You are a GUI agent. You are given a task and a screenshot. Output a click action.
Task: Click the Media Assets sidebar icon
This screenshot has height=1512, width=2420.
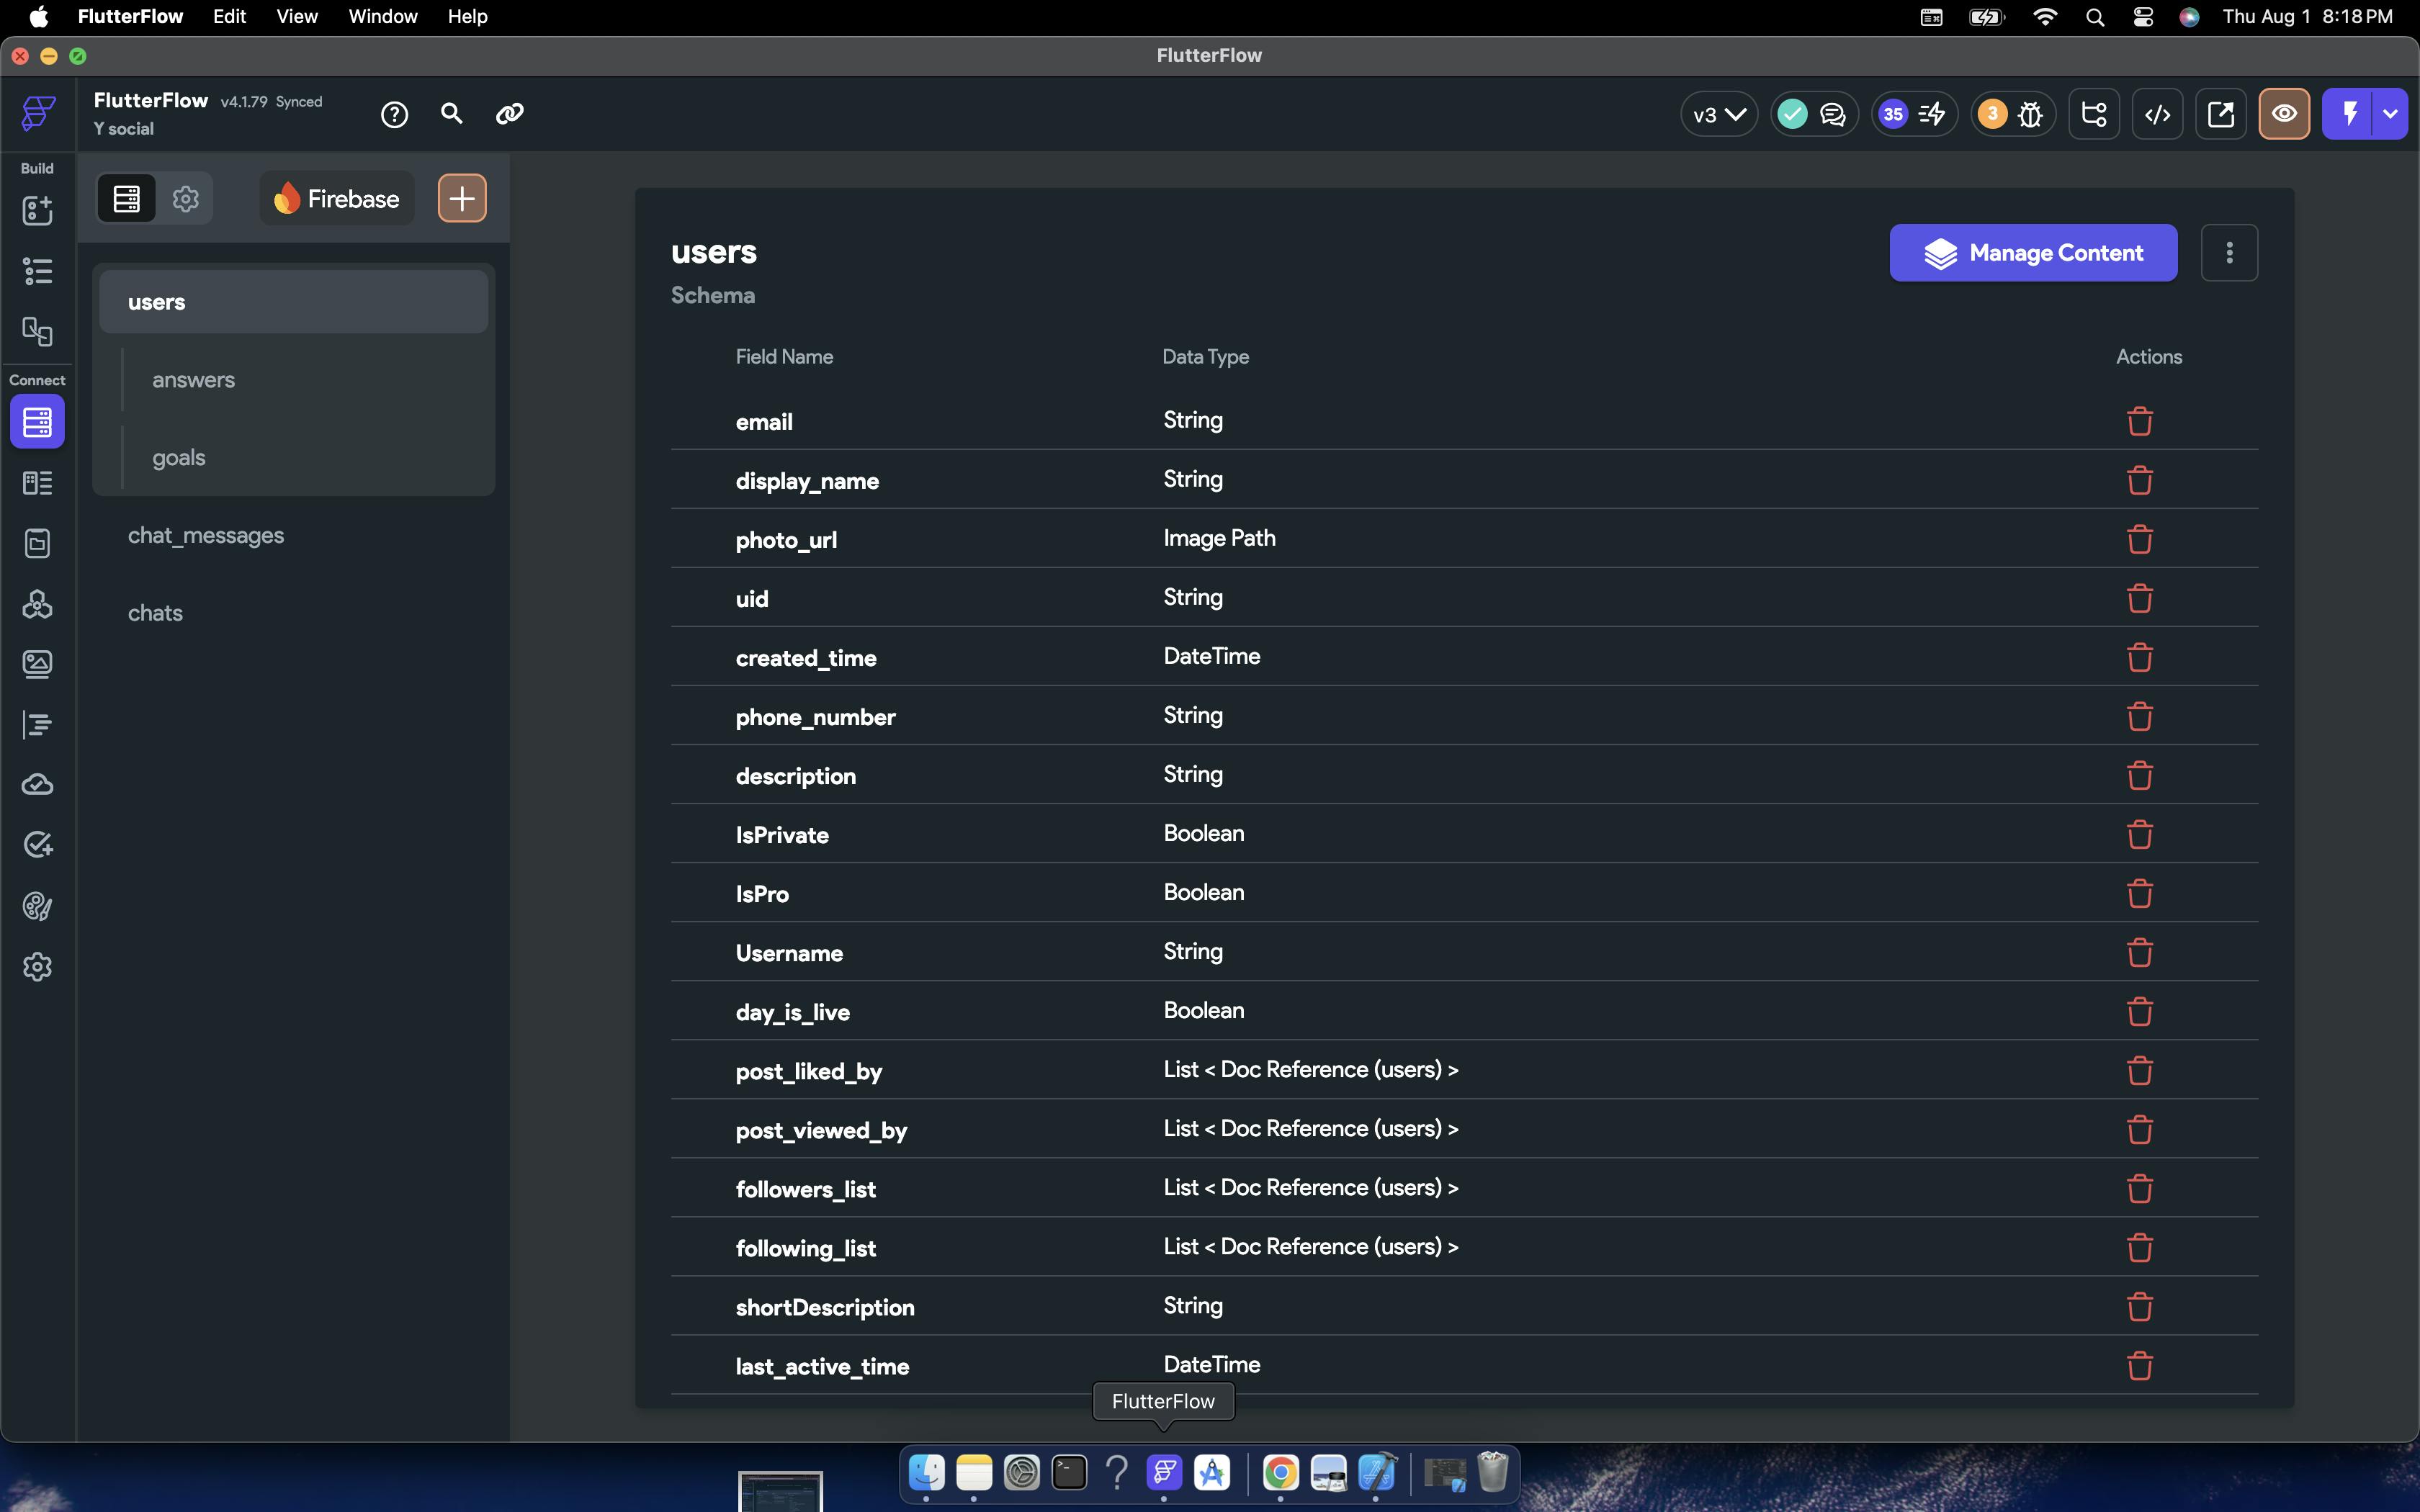[37, 664]
